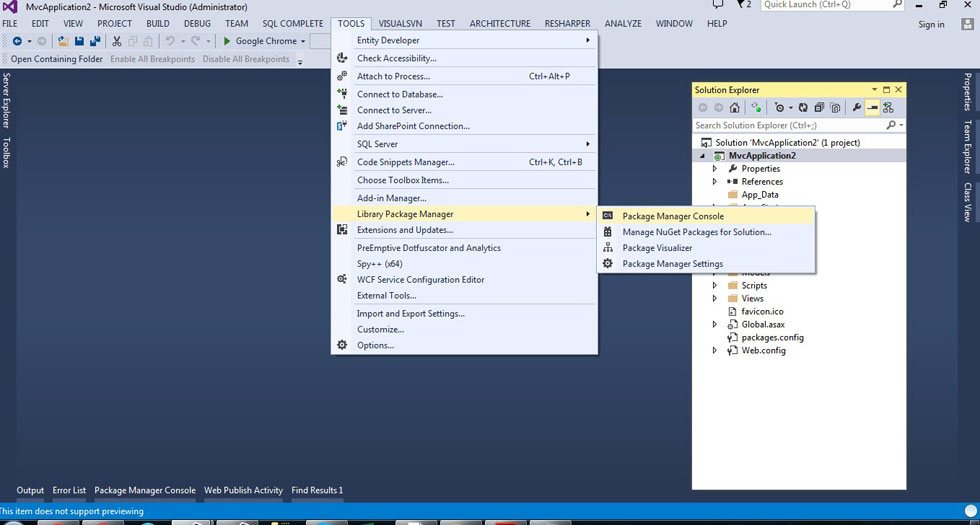Click the Navigate Backward arrow icon
Viewport: 980px width, 525px height.
point(15,41)
